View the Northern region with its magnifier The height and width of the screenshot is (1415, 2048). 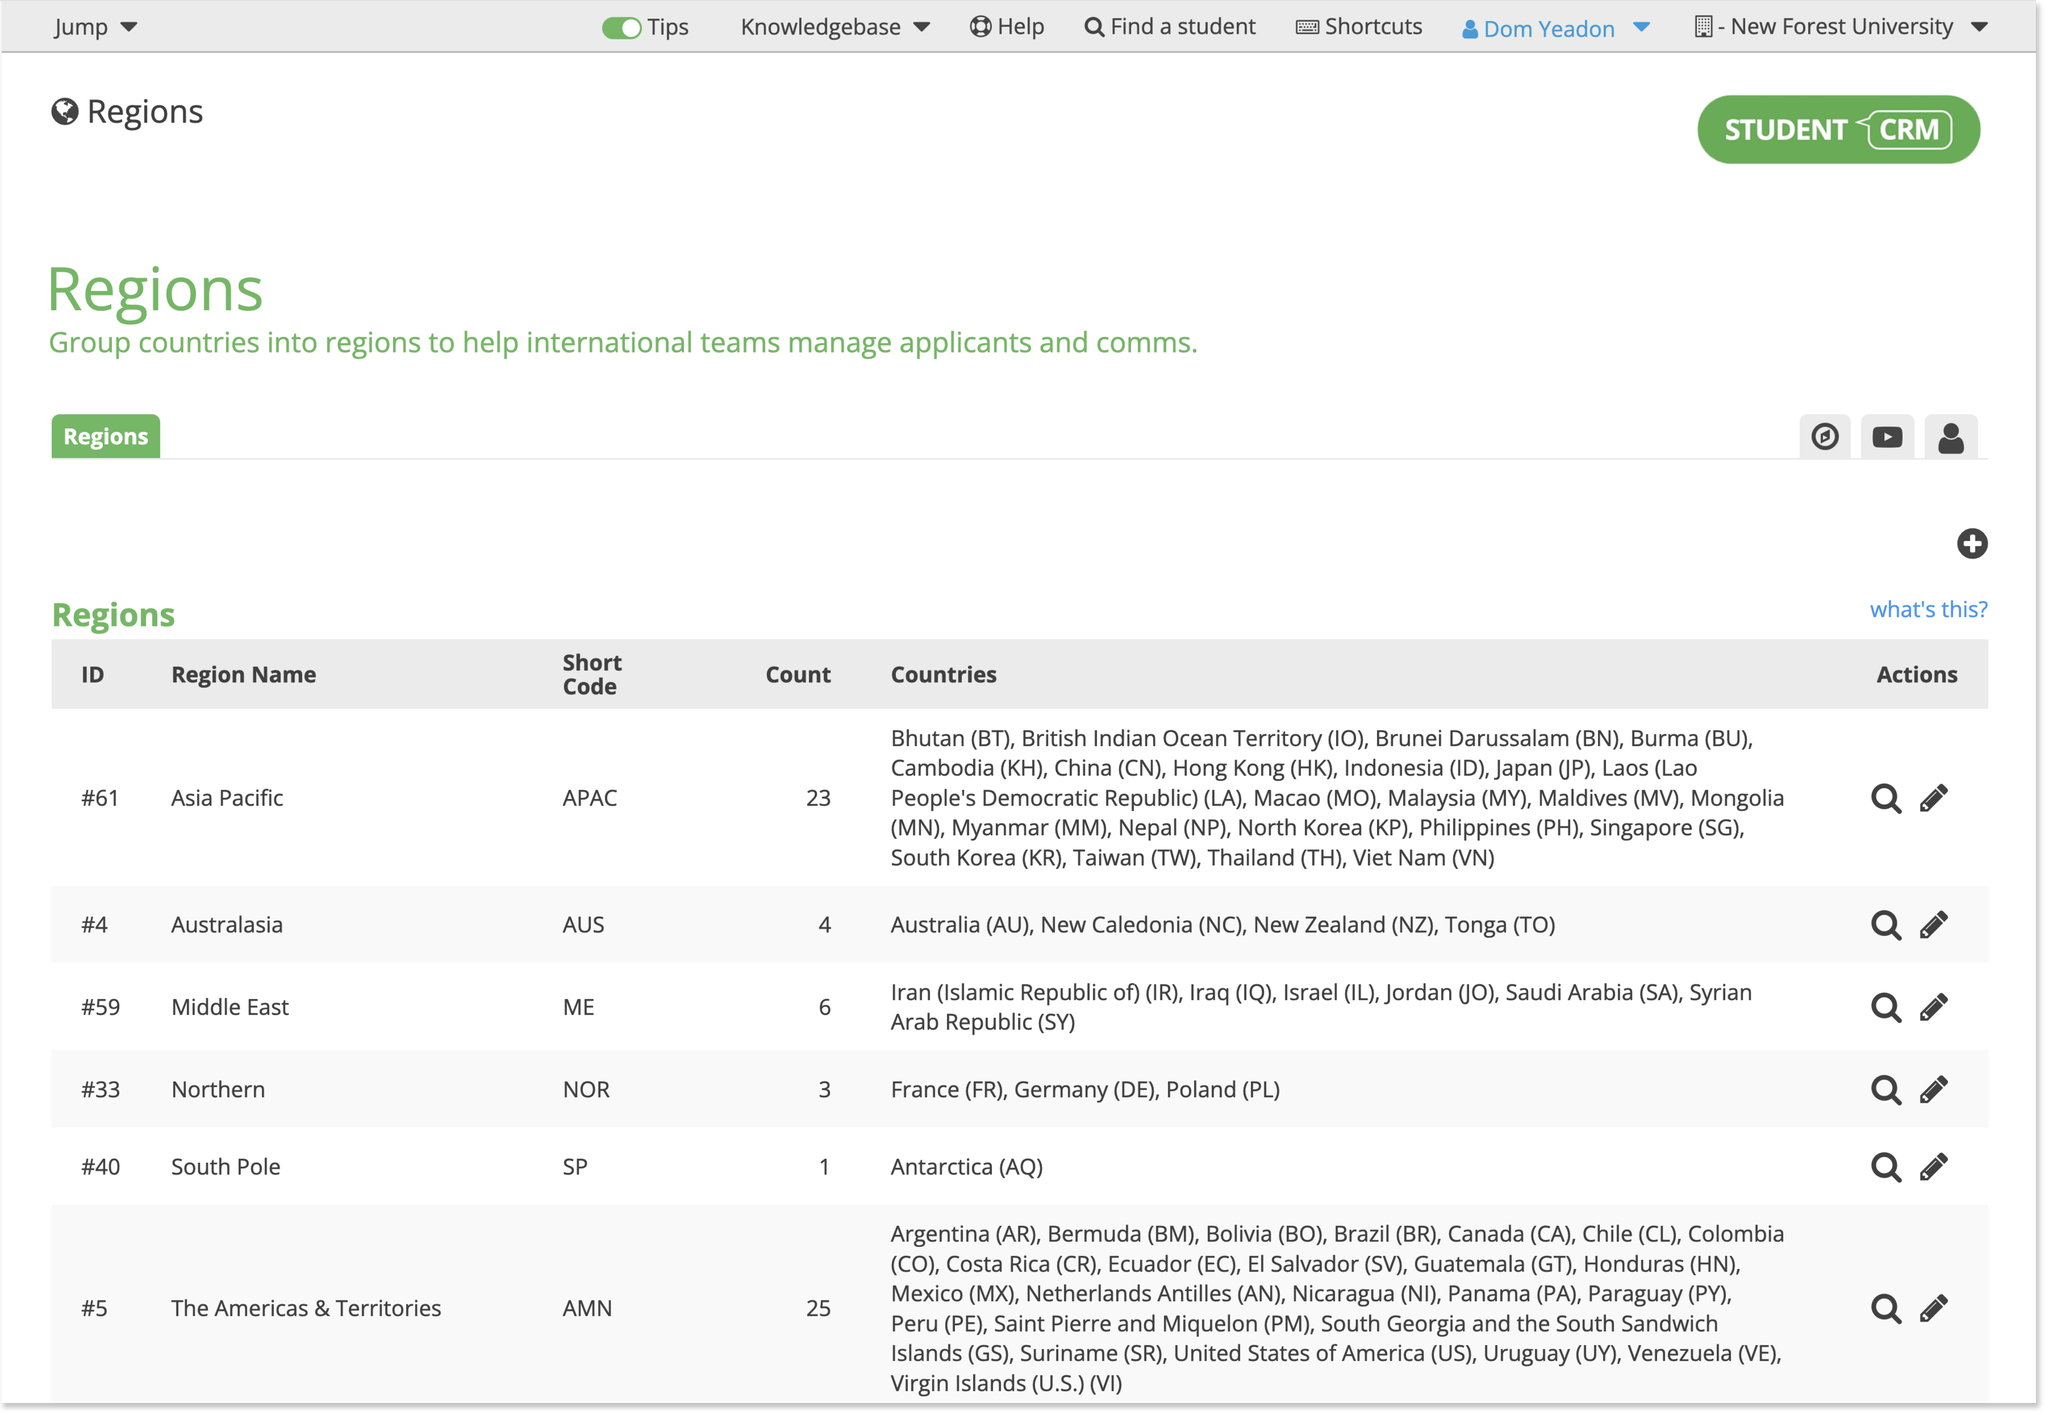[1885, 1089]
